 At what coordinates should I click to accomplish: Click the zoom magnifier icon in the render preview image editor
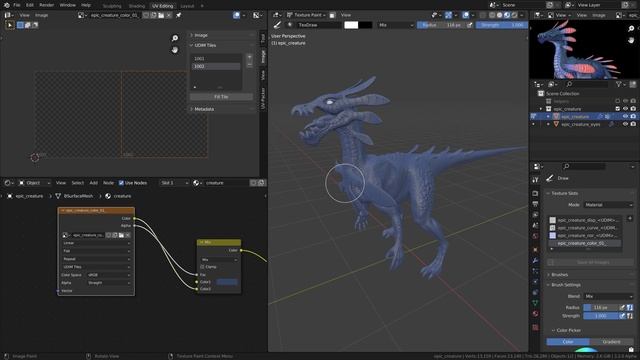pyautogui.click(x=631, y=29)
